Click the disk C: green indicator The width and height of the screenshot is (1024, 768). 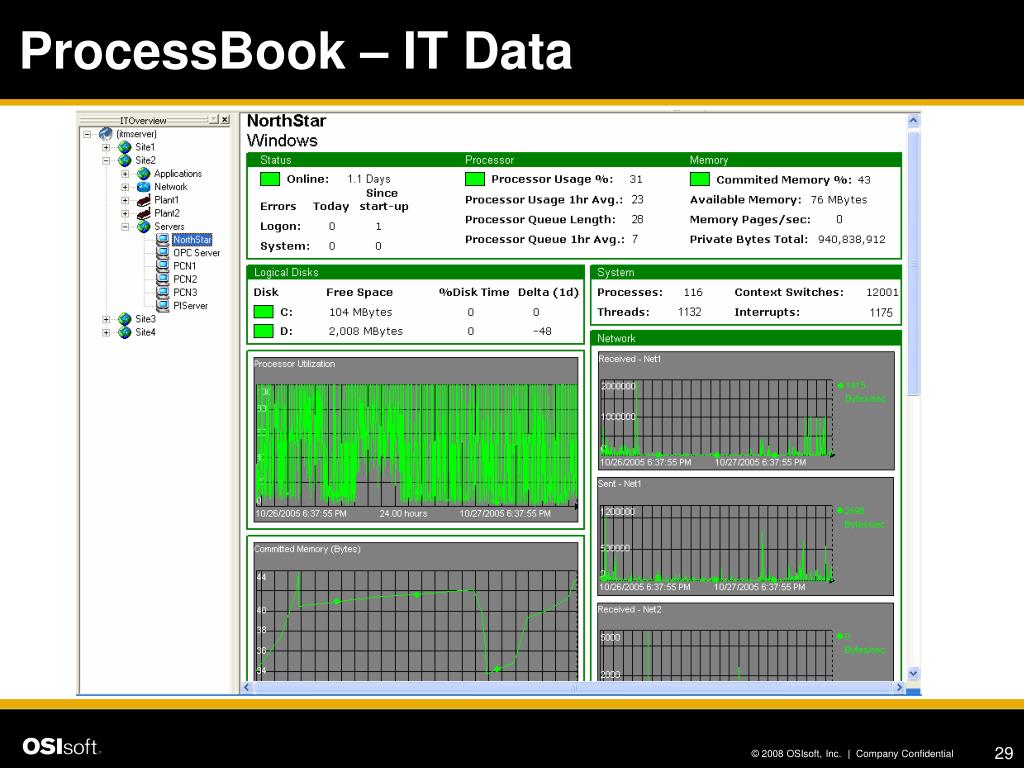point(263,312)
